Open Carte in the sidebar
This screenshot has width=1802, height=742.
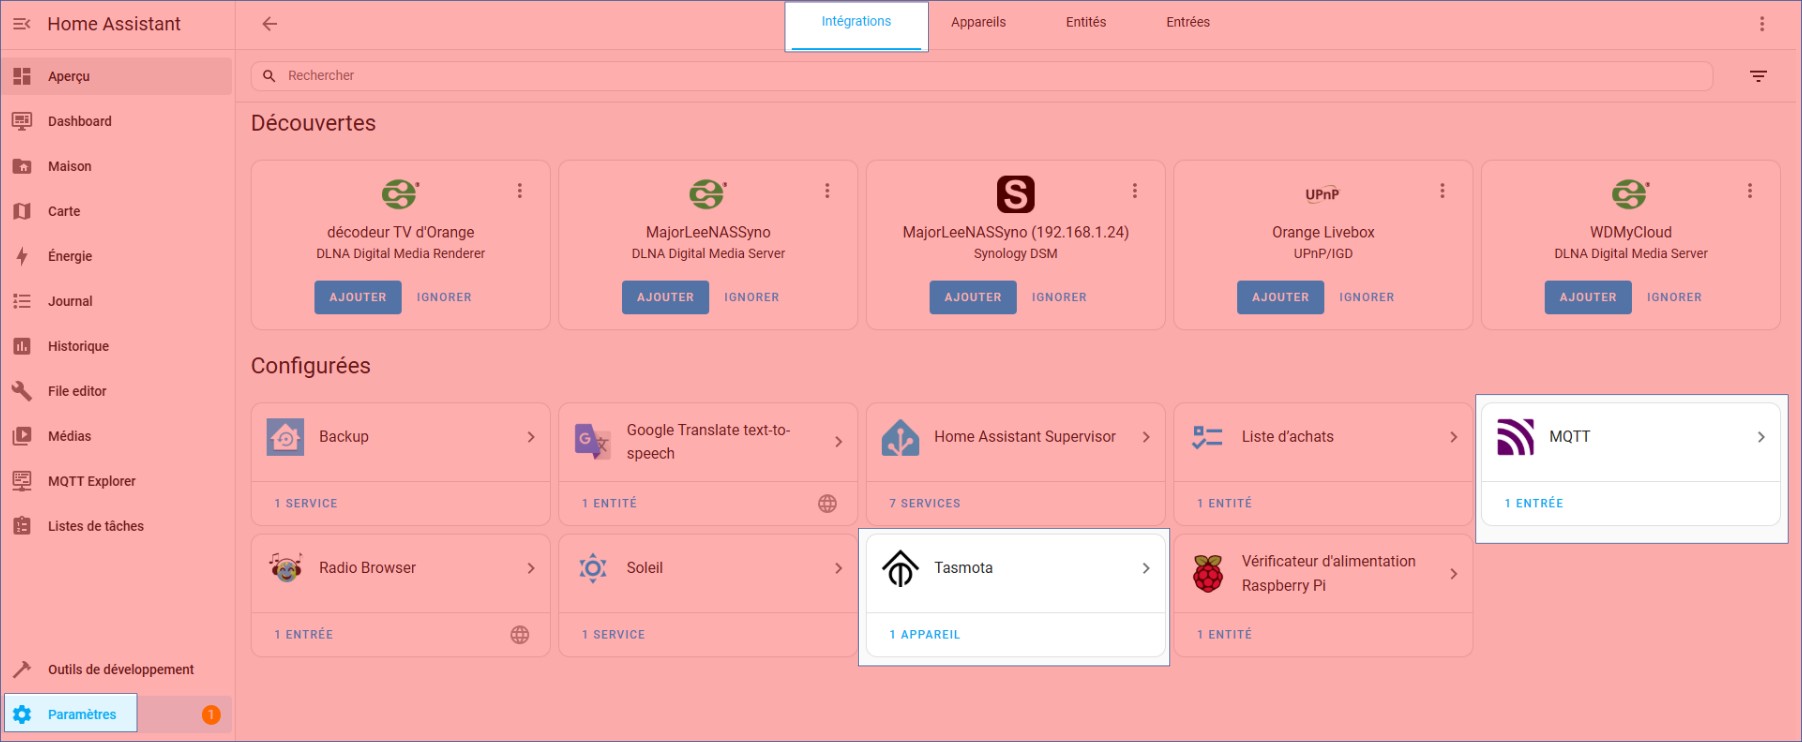click(x=118, y=211)
